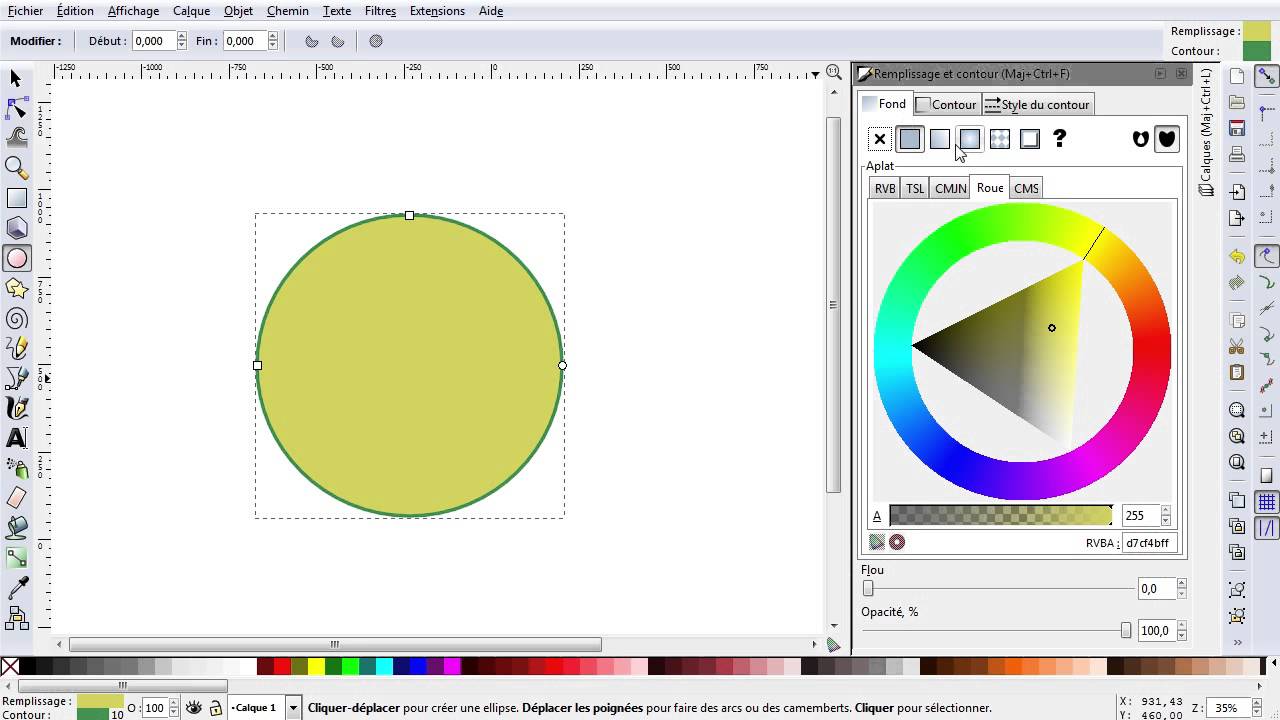
Task: Select the Paint Bucket tool
Action: tap(16, 528)
